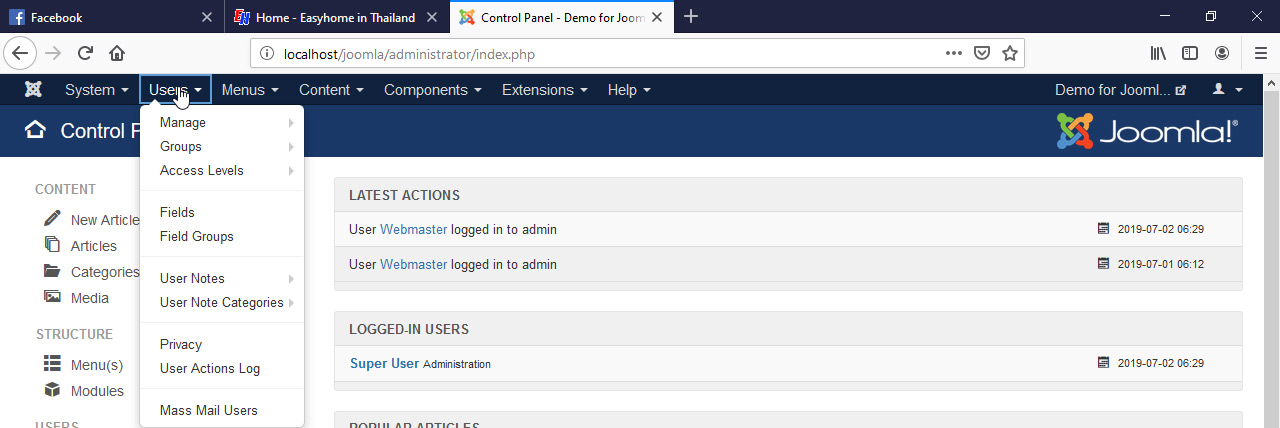This screenshot has height=428, width=1280.
Task: Open the page actions three-dot menu
Action: (953, 53)
